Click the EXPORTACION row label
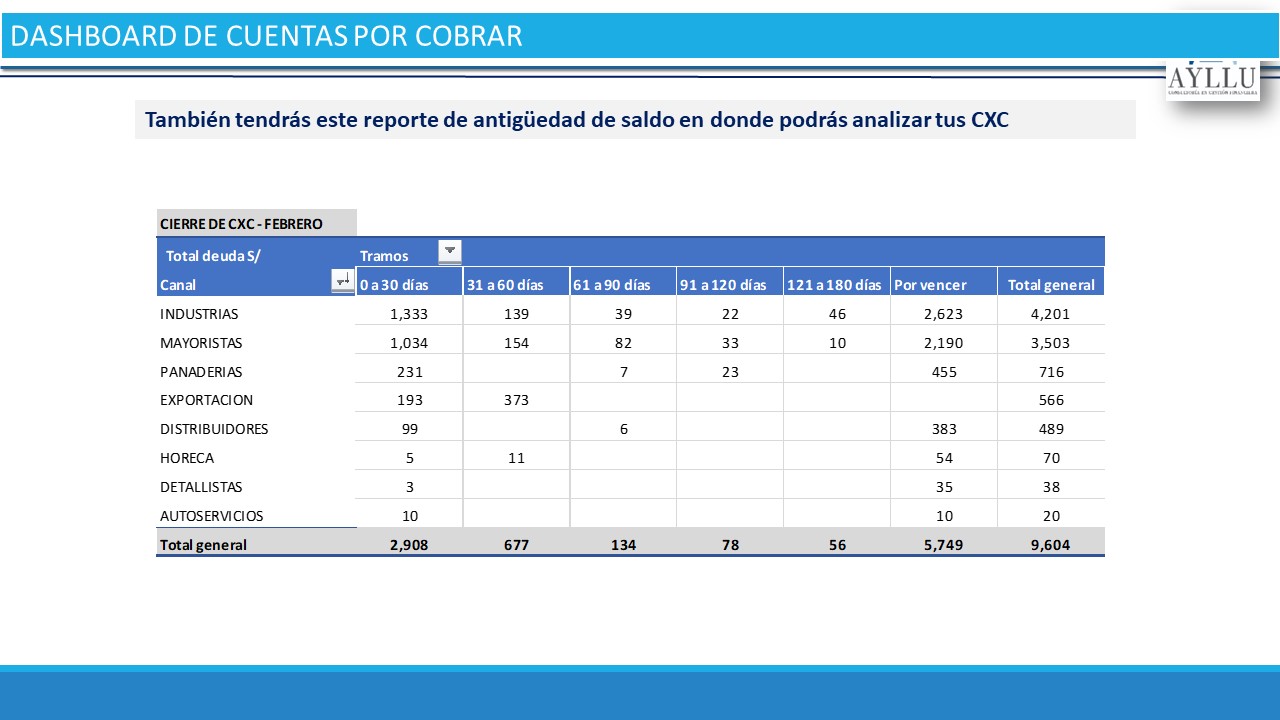The width and height of the screenshot is (1280, 720). [206, 400]
